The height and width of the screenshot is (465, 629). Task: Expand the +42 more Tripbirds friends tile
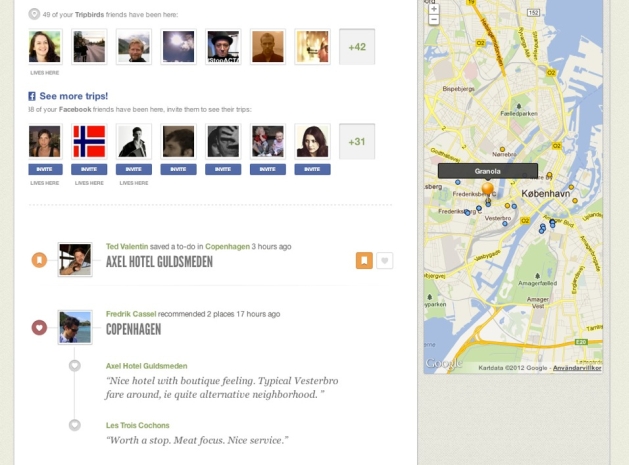(357, 47)
